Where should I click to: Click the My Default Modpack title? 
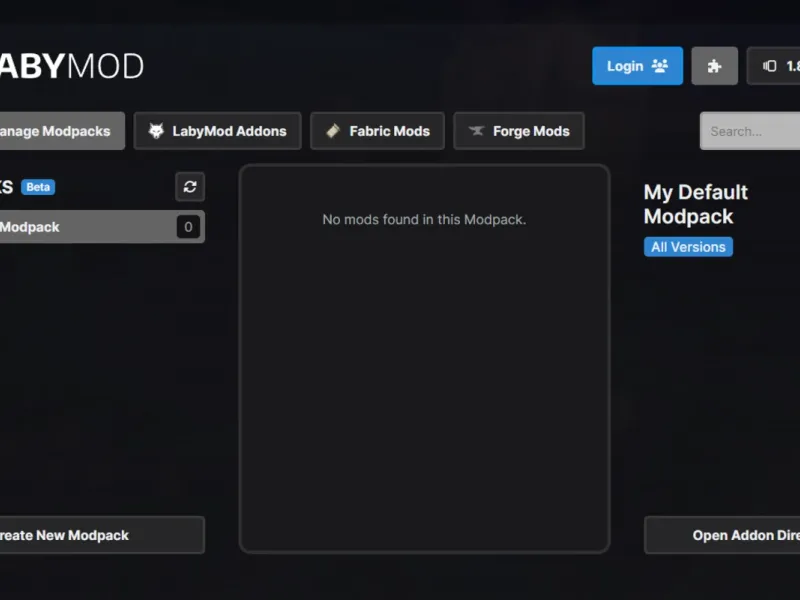[x=695, y=204]
